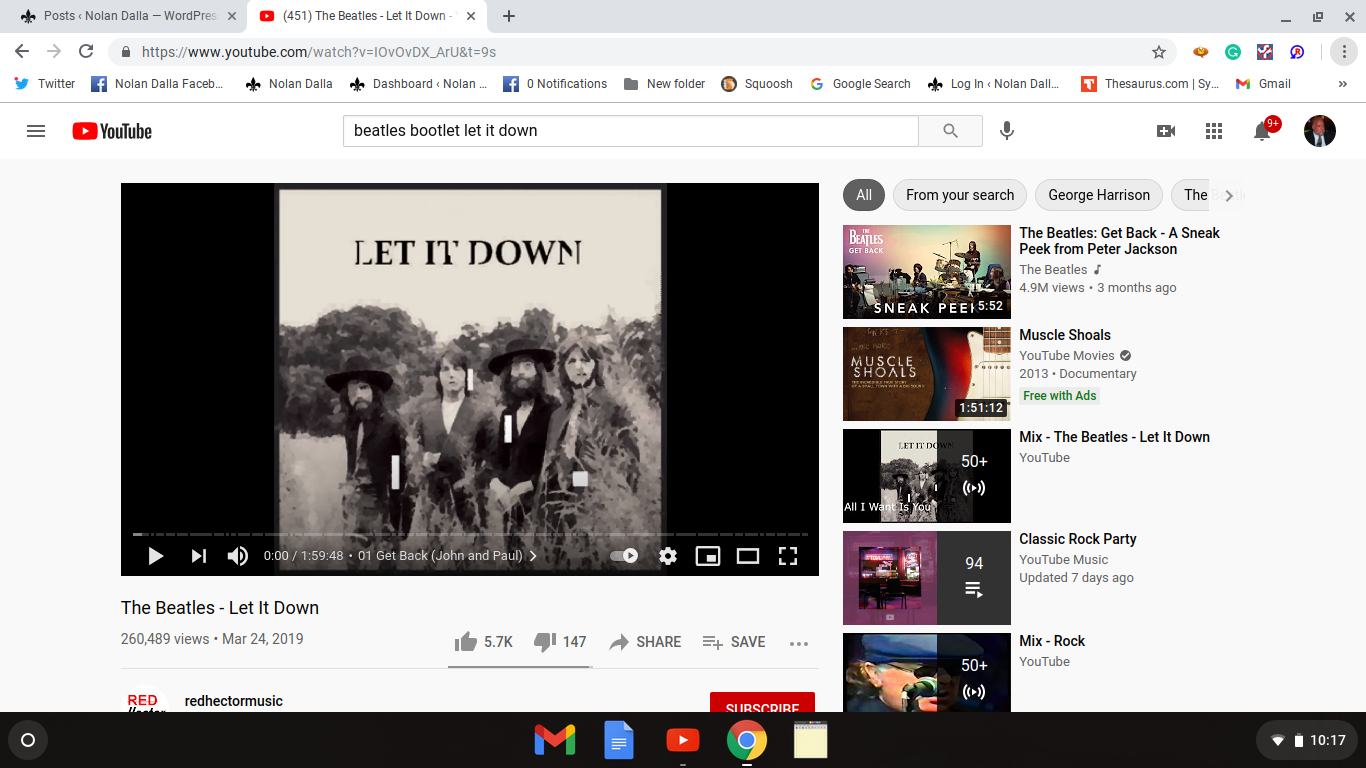This screenshot has height=768, width=1366.
Task: Open 'Mix - The Beatles - Let It Down'
Action: 1114,437
